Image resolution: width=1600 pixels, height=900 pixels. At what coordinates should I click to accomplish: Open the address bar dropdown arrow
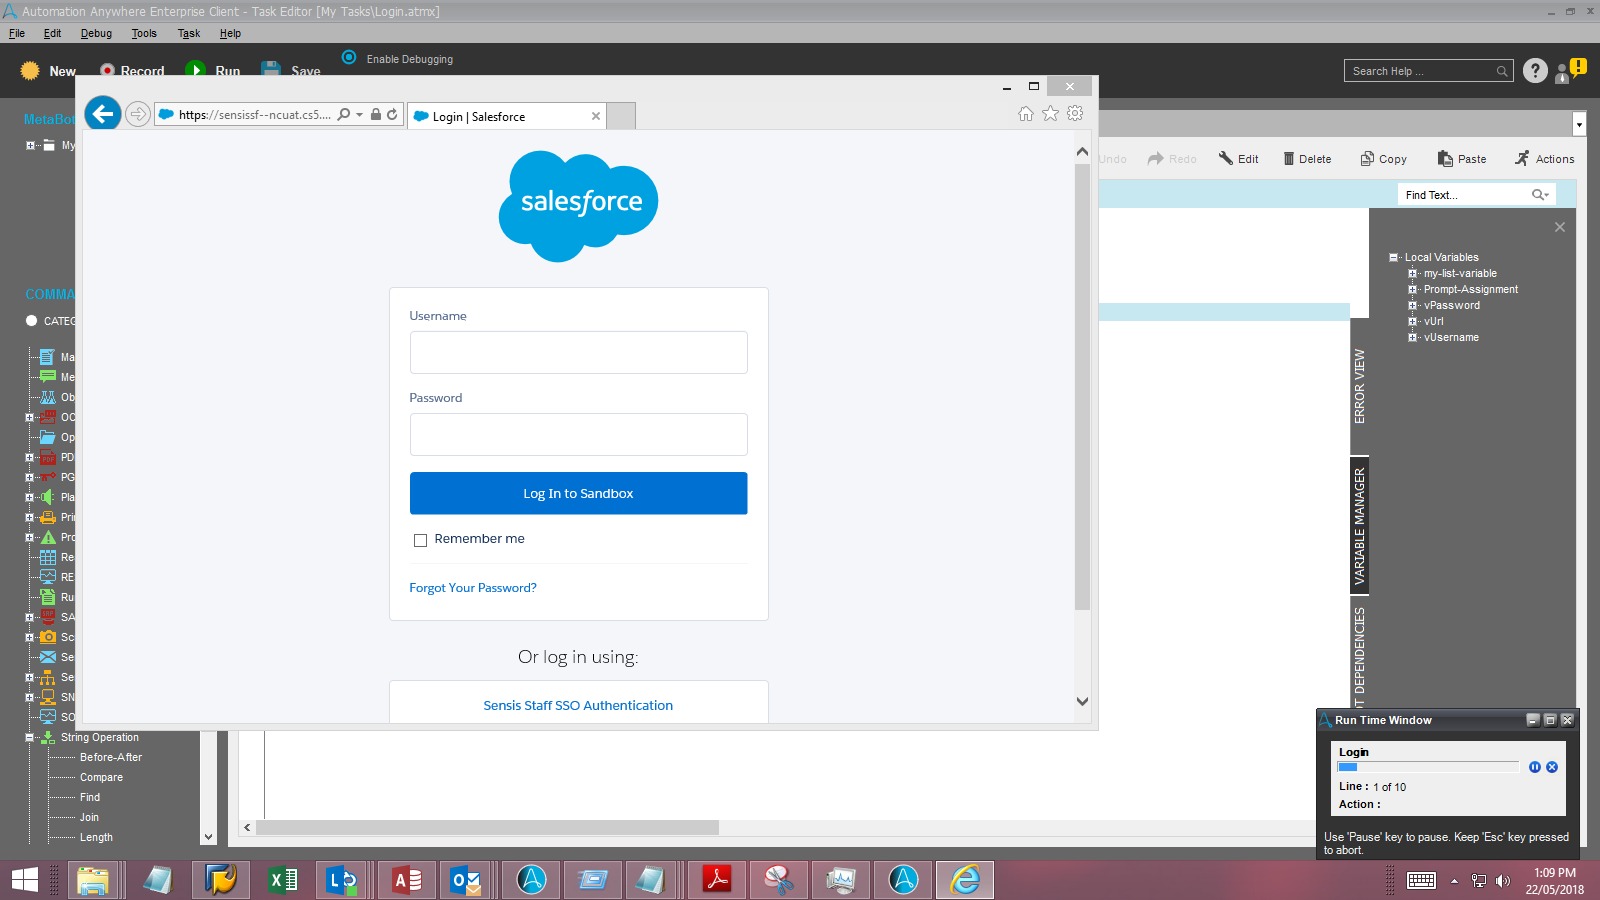(x=359, y=114)
